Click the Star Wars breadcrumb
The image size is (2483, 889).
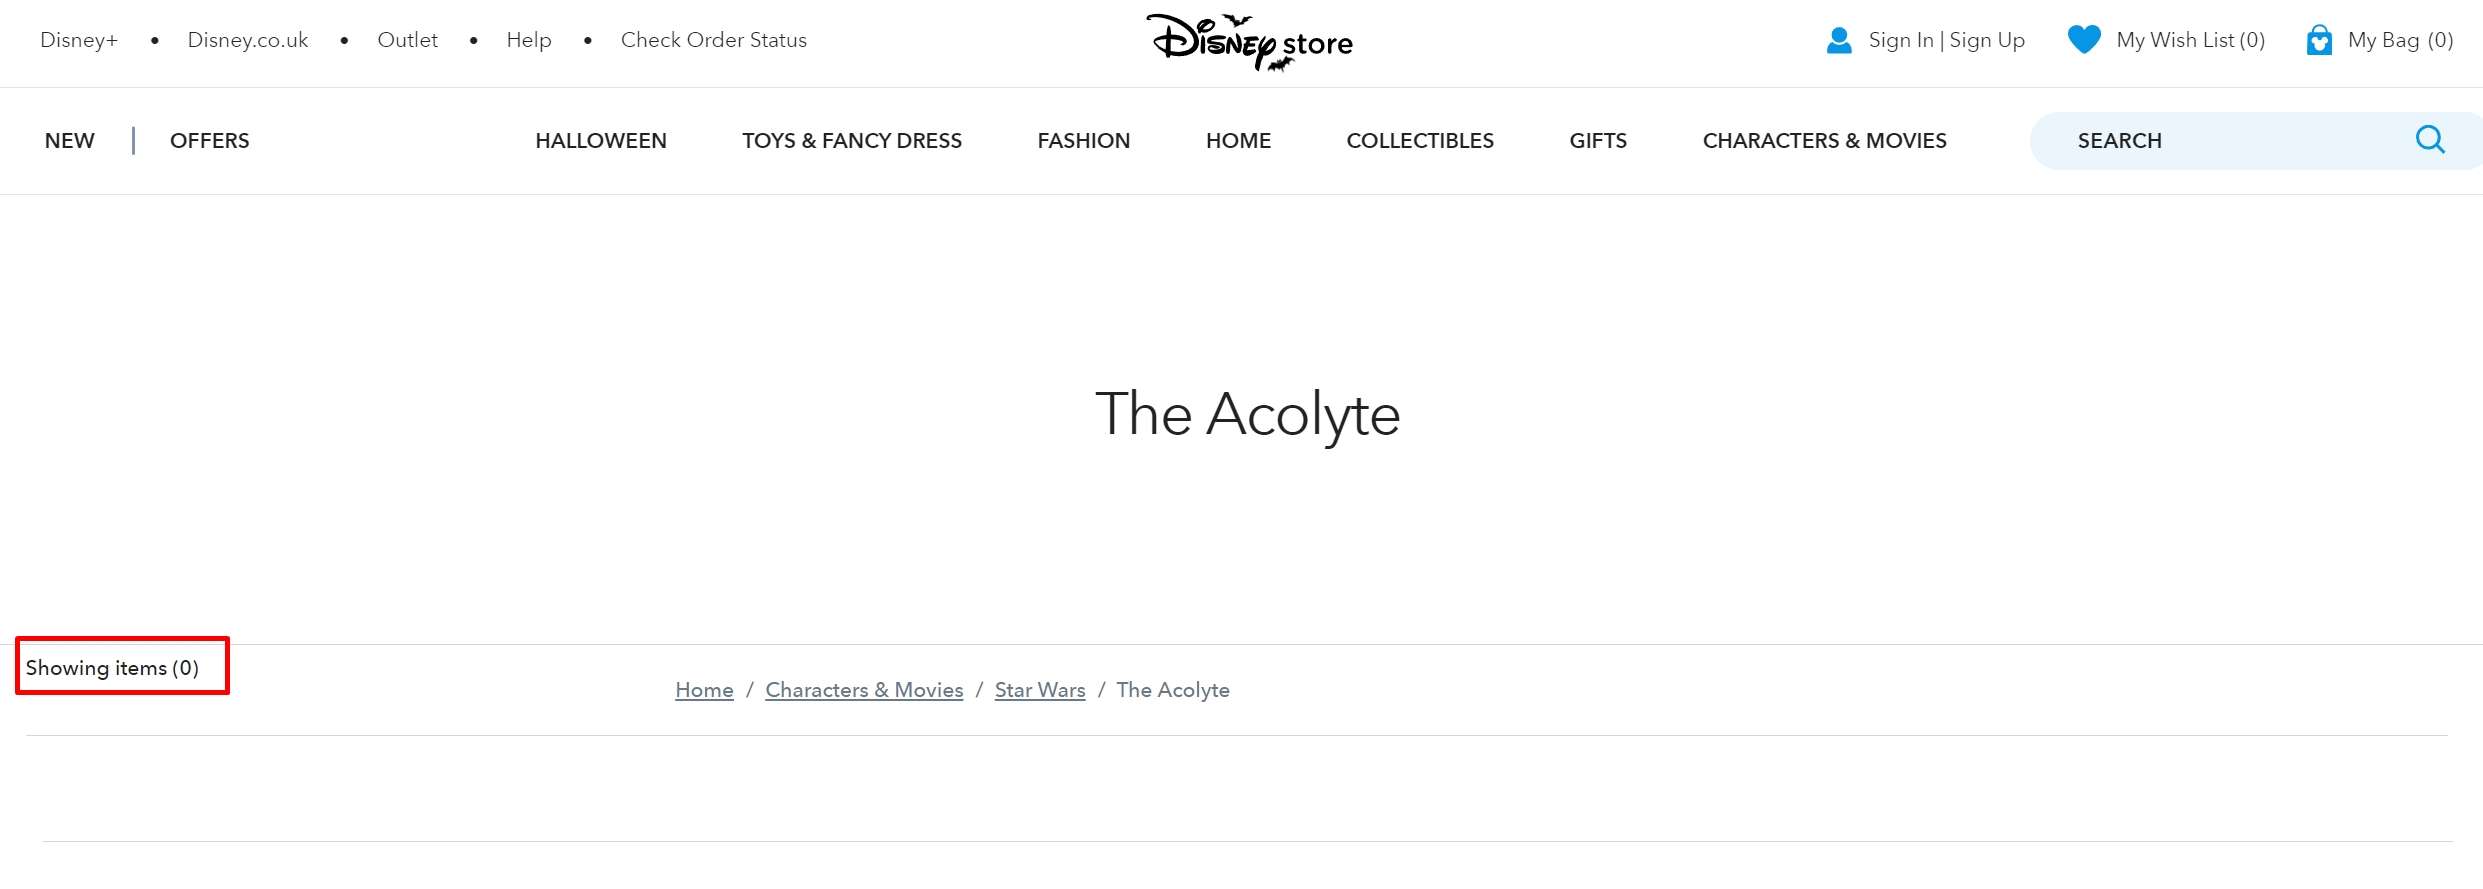[1040, 690]
